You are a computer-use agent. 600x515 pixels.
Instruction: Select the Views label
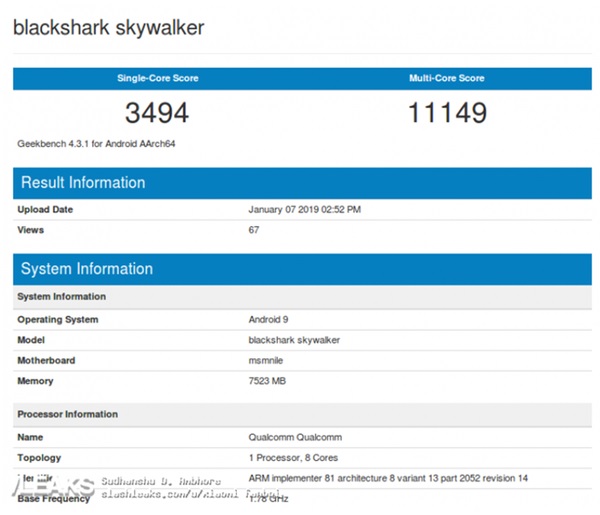click(x=31, y=230)
